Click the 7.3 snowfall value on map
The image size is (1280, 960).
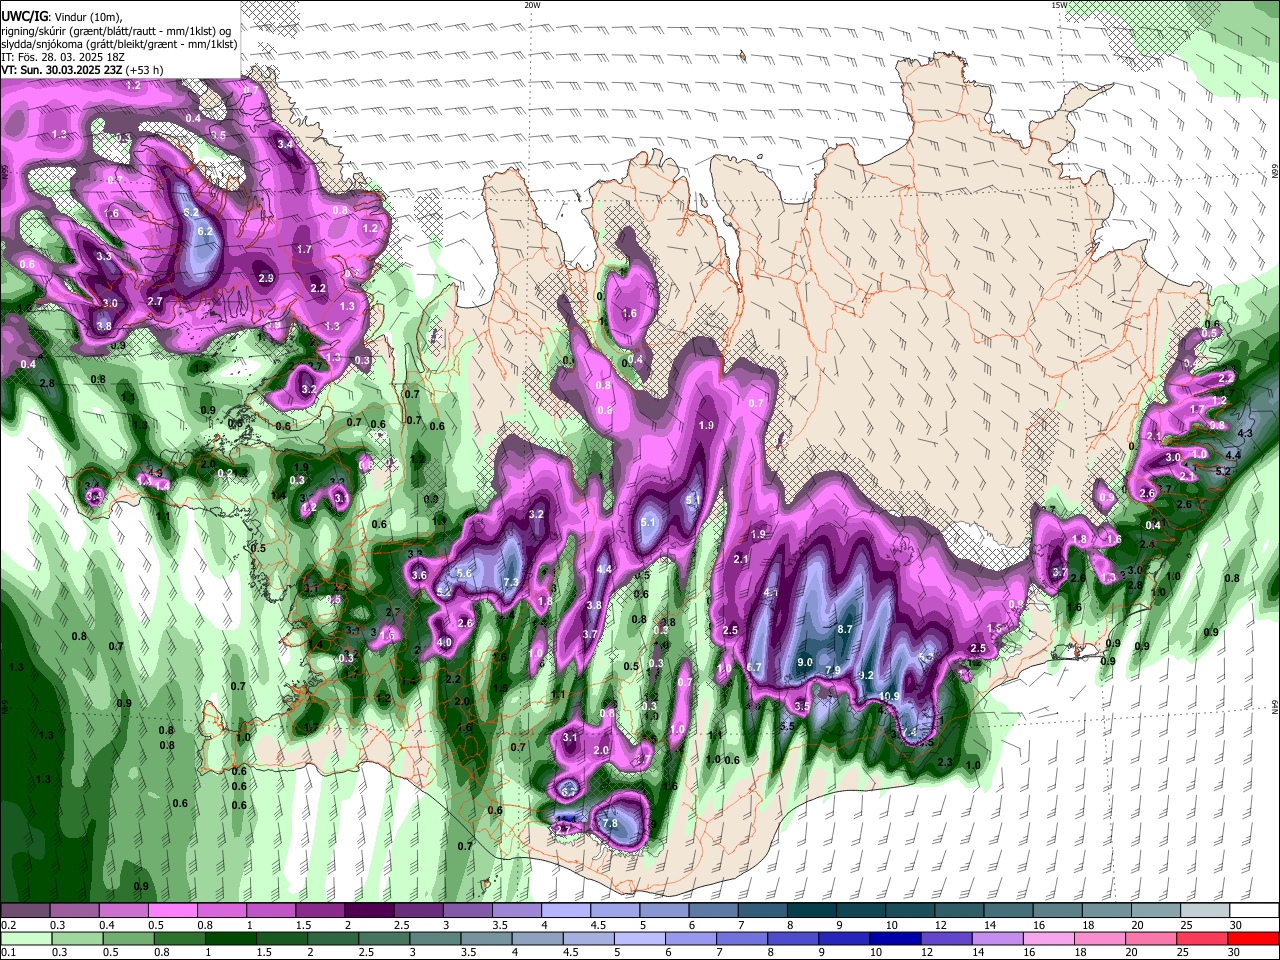[x=511, y=582]
